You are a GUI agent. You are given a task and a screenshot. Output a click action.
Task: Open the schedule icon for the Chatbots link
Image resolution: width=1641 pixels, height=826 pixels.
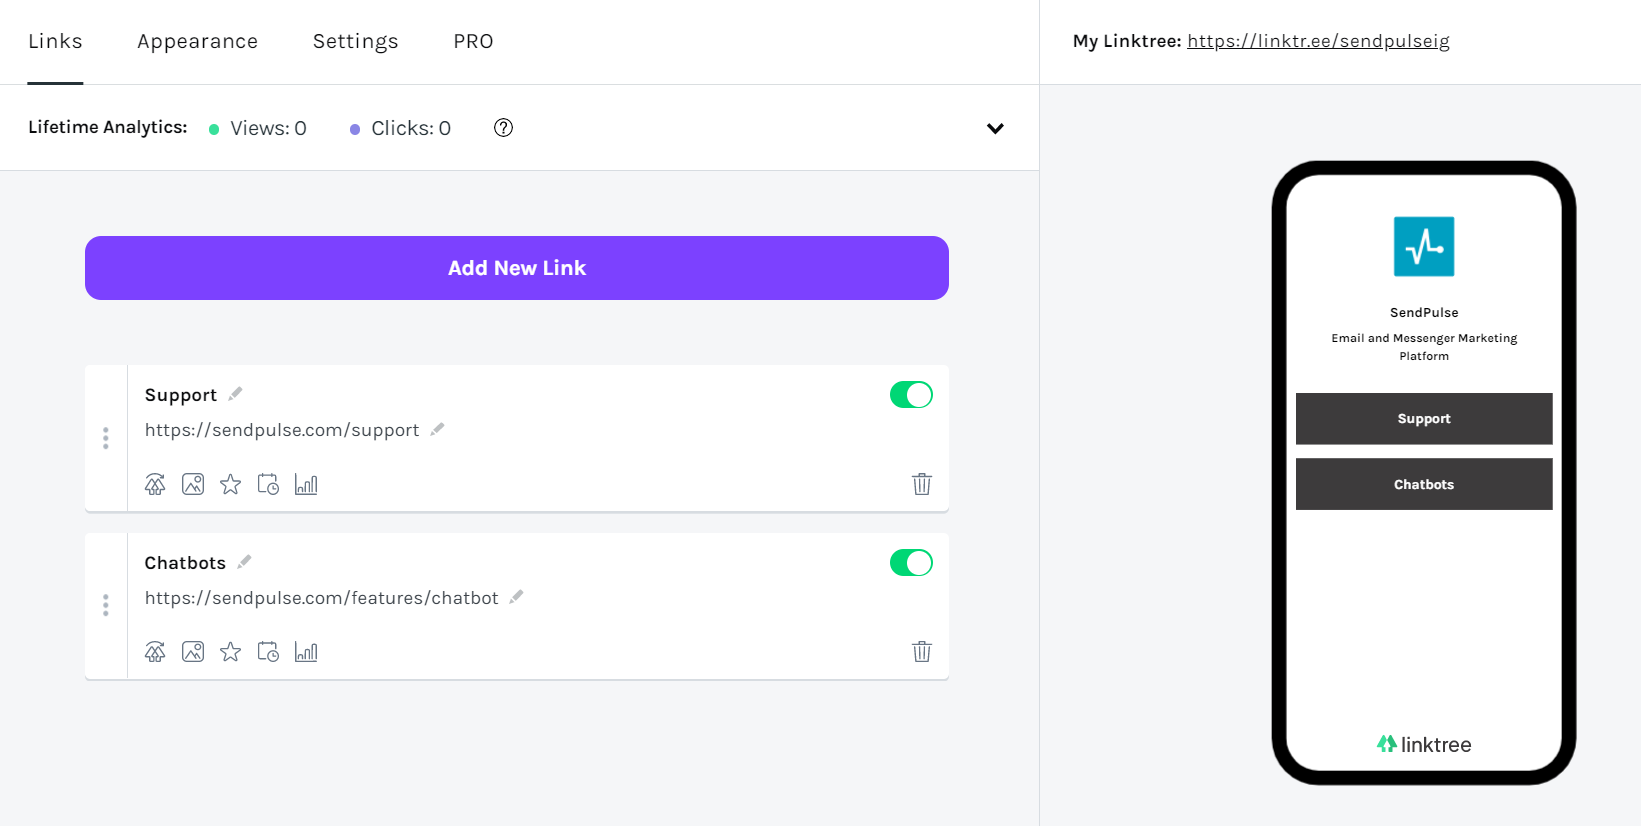pos(268,651)
